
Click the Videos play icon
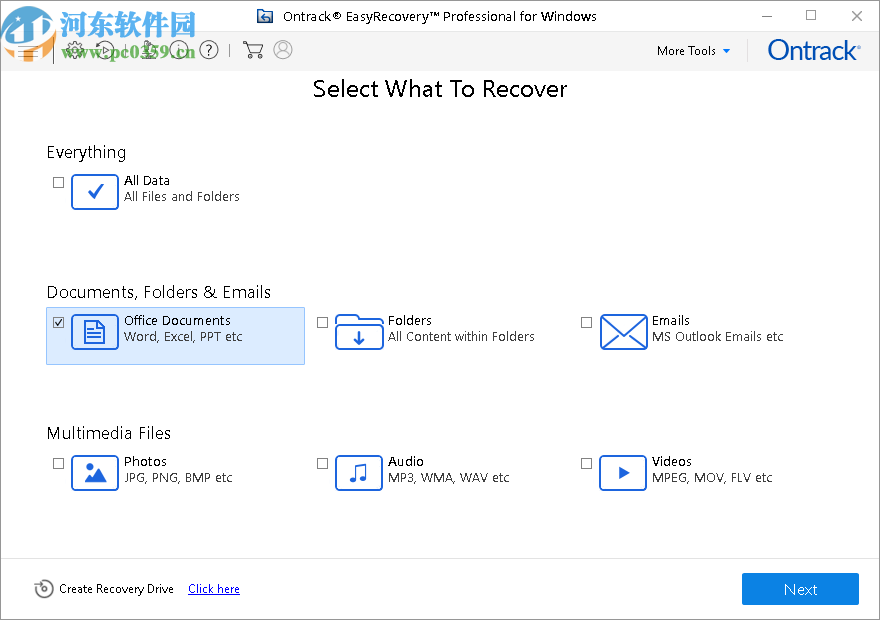(623, 473)
